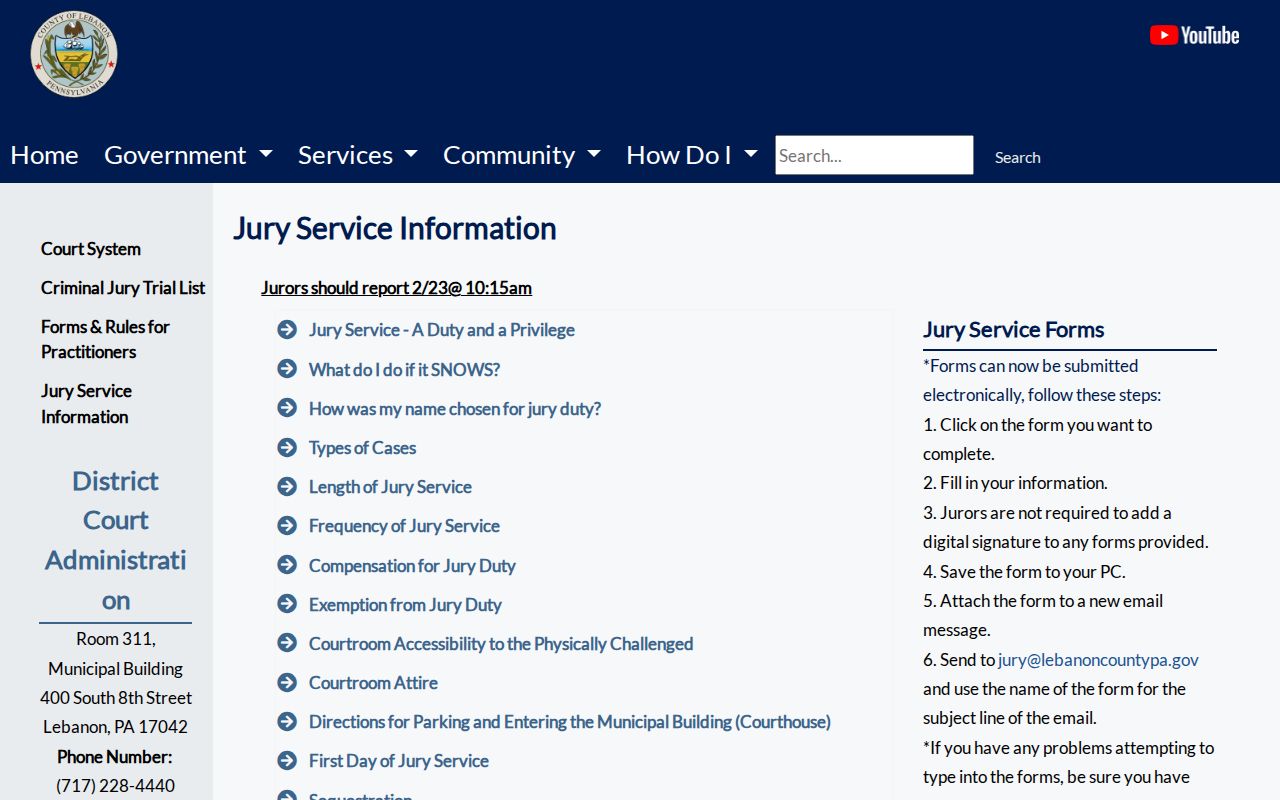1280x800 pixels.
Task: Click arrow icon beside First Day of Jury Service
Action: pos(287,761)
